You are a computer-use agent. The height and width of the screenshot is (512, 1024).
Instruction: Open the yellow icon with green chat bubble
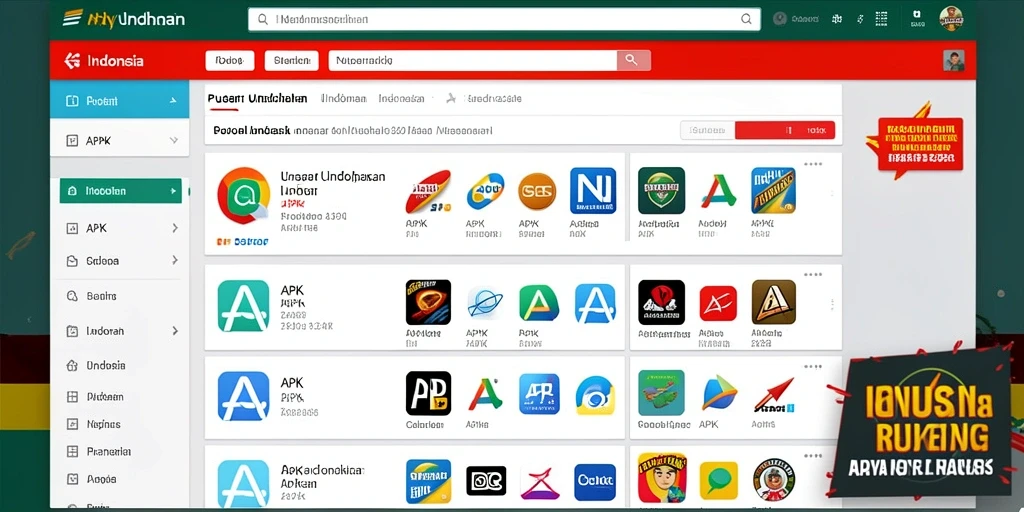coord(718,481)
